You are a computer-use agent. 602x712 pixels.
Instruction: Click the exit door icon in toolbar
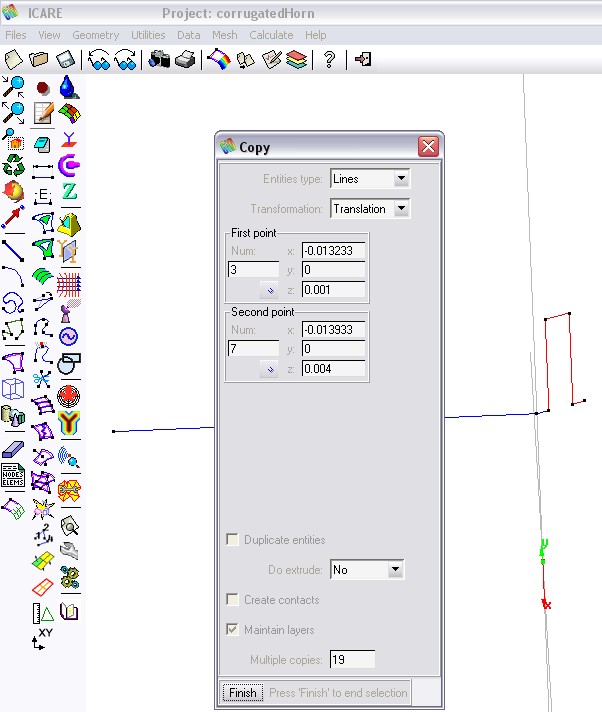point(363,59)
